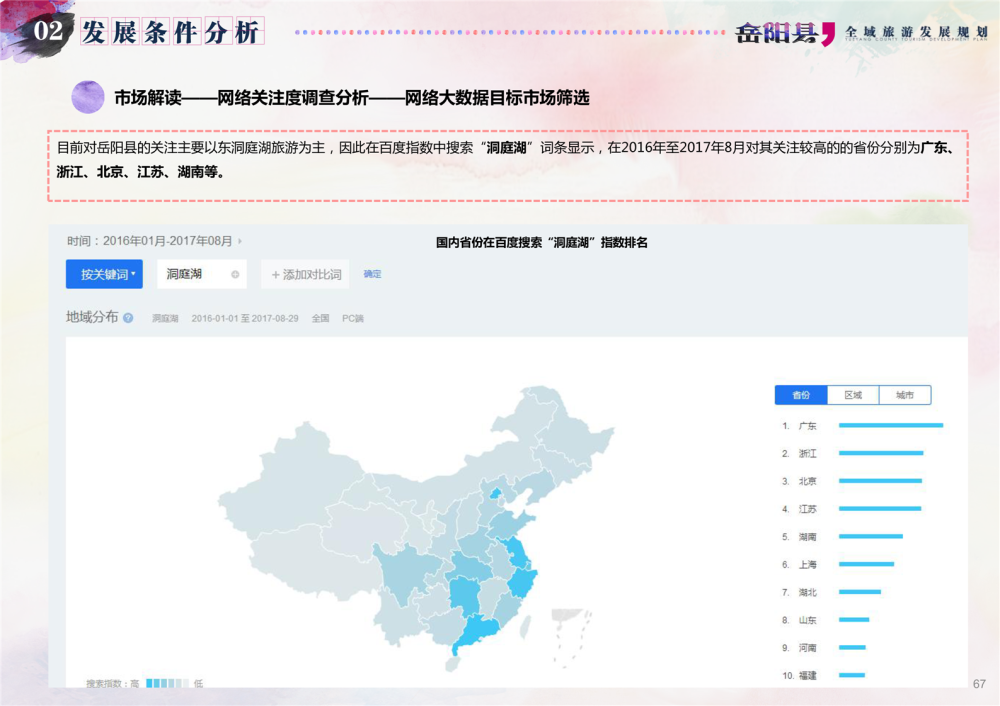Click the 02 section number badge
The height and width of the screenshot is (706, 1000).
pyautogui.click(x=48, y=32)
